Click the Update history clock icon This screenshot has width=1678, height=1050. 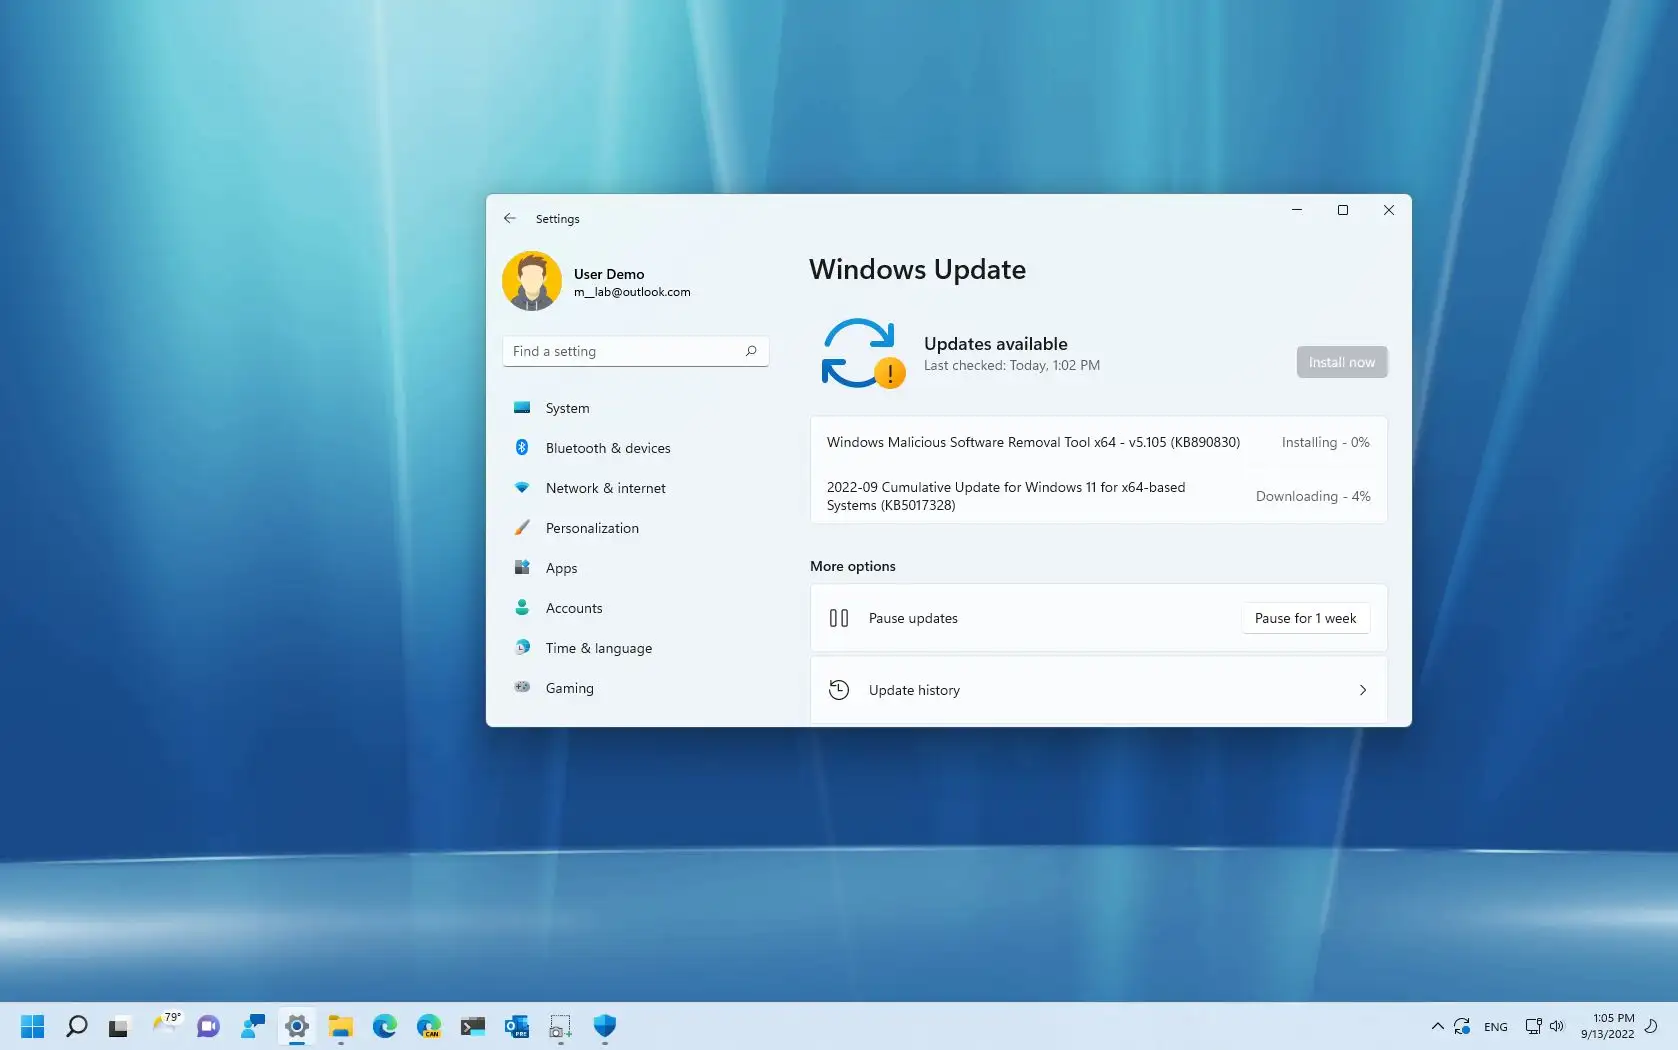pos(839,690)
